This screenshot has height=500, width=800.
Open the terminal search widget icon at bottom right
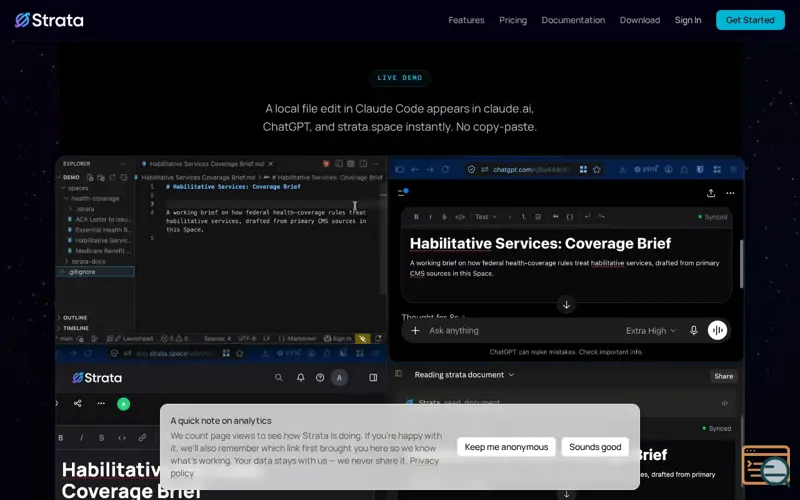click(766, 465)
